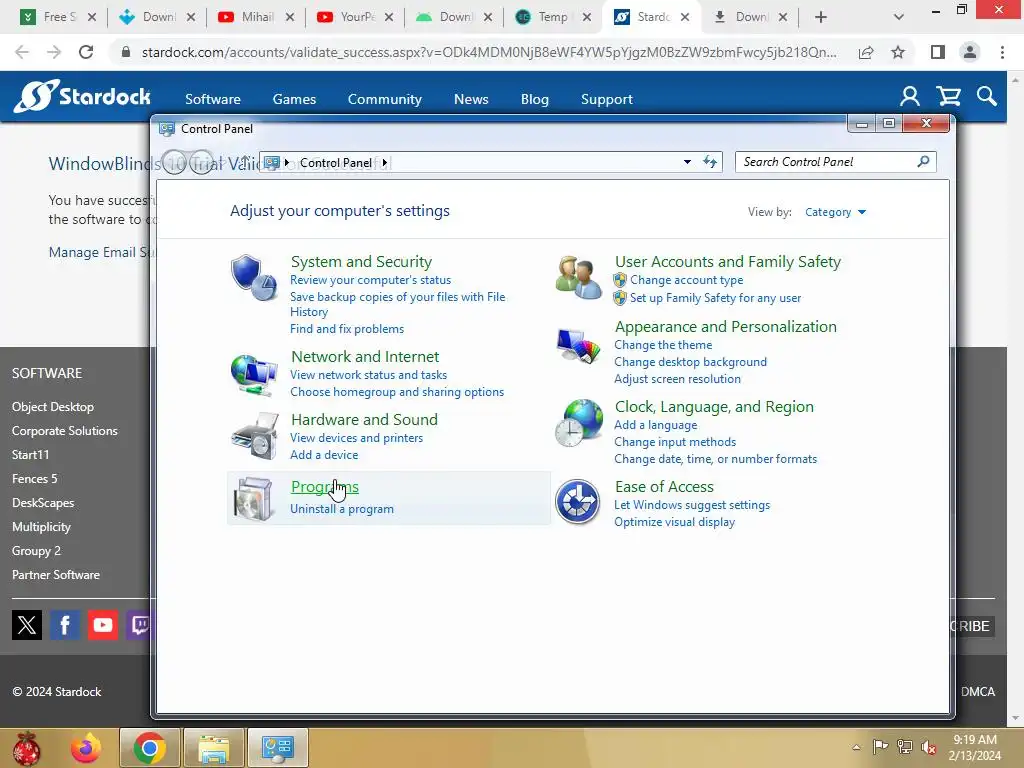The width and height of the screenshot is (1024, 768).
Task: Click View devices and printers link
Action: (x=357, y=438)
